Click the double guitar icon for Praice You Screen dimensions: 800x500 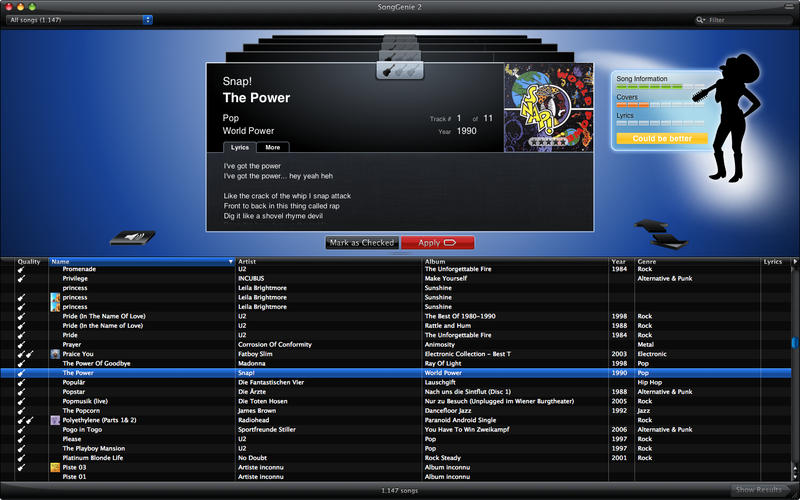pos(26,354)
